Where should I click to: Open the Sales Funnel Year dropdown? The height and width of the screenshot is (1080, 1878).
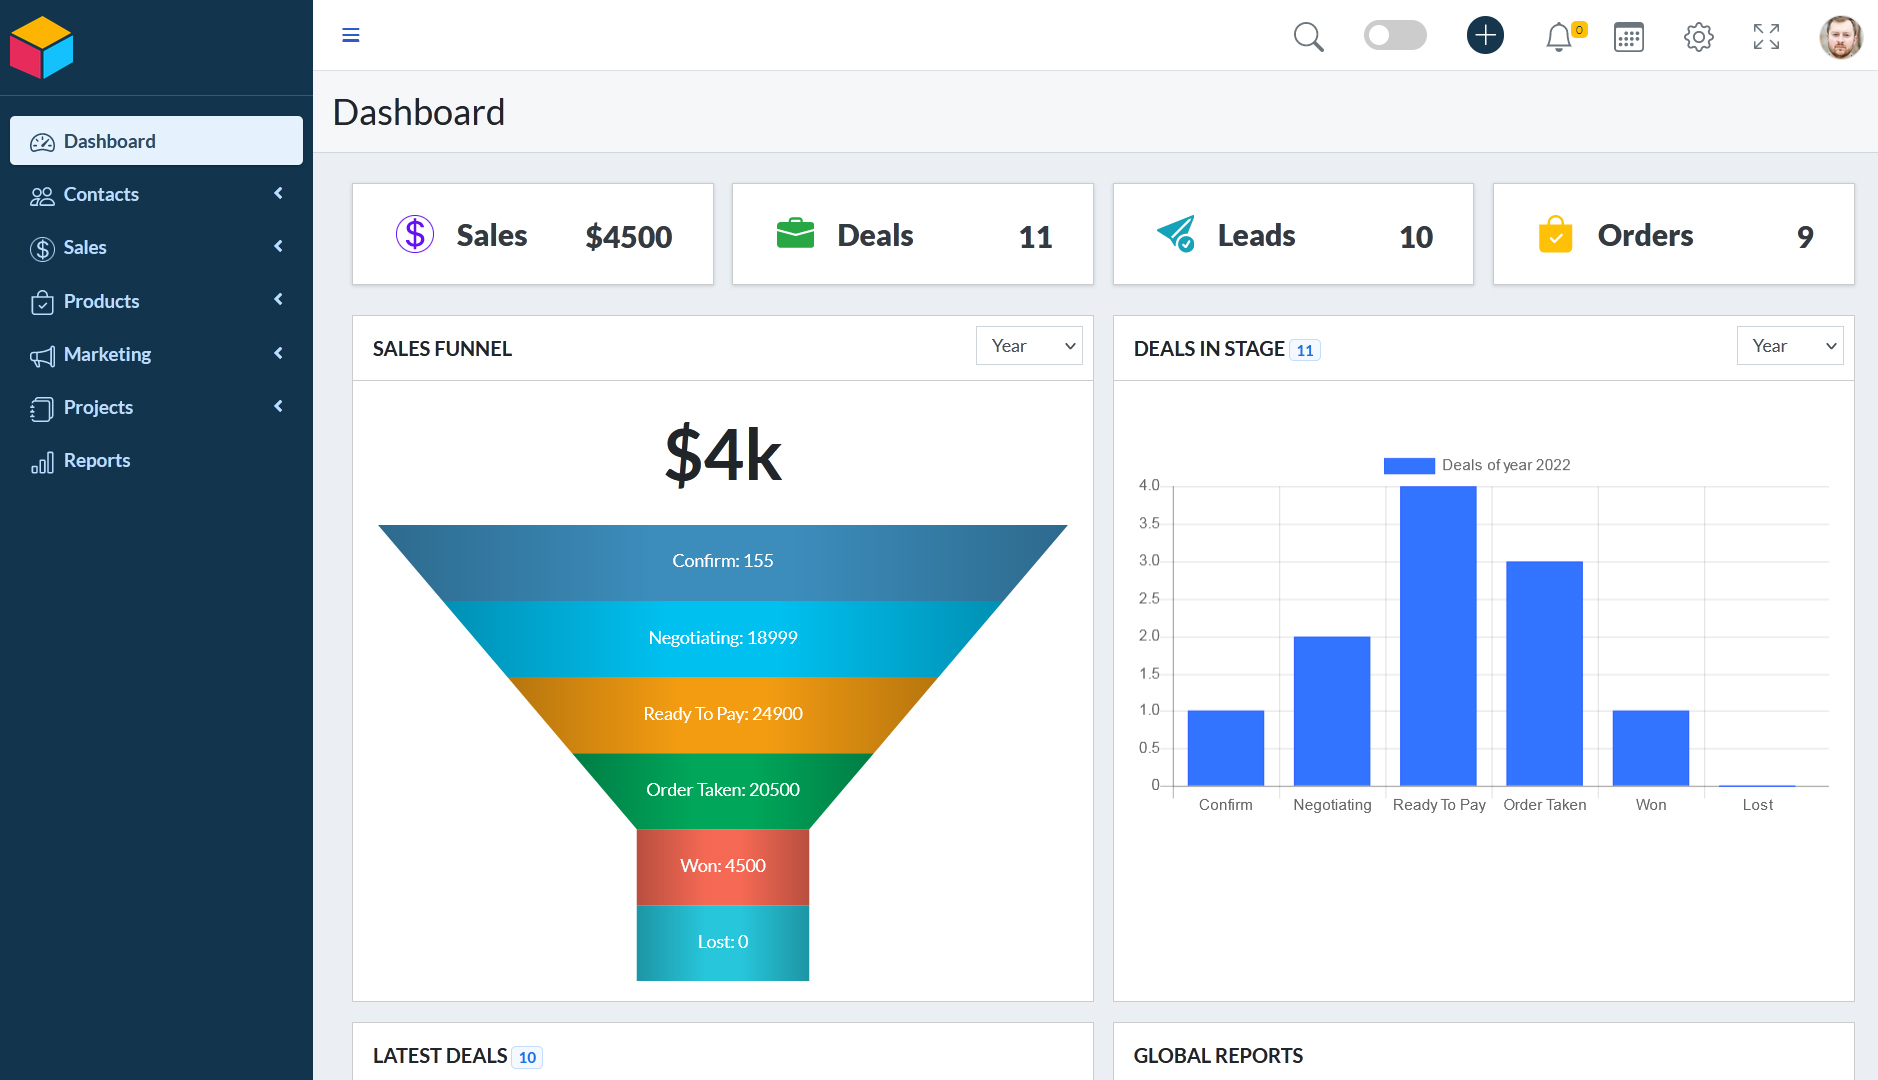pos(1029,346)
